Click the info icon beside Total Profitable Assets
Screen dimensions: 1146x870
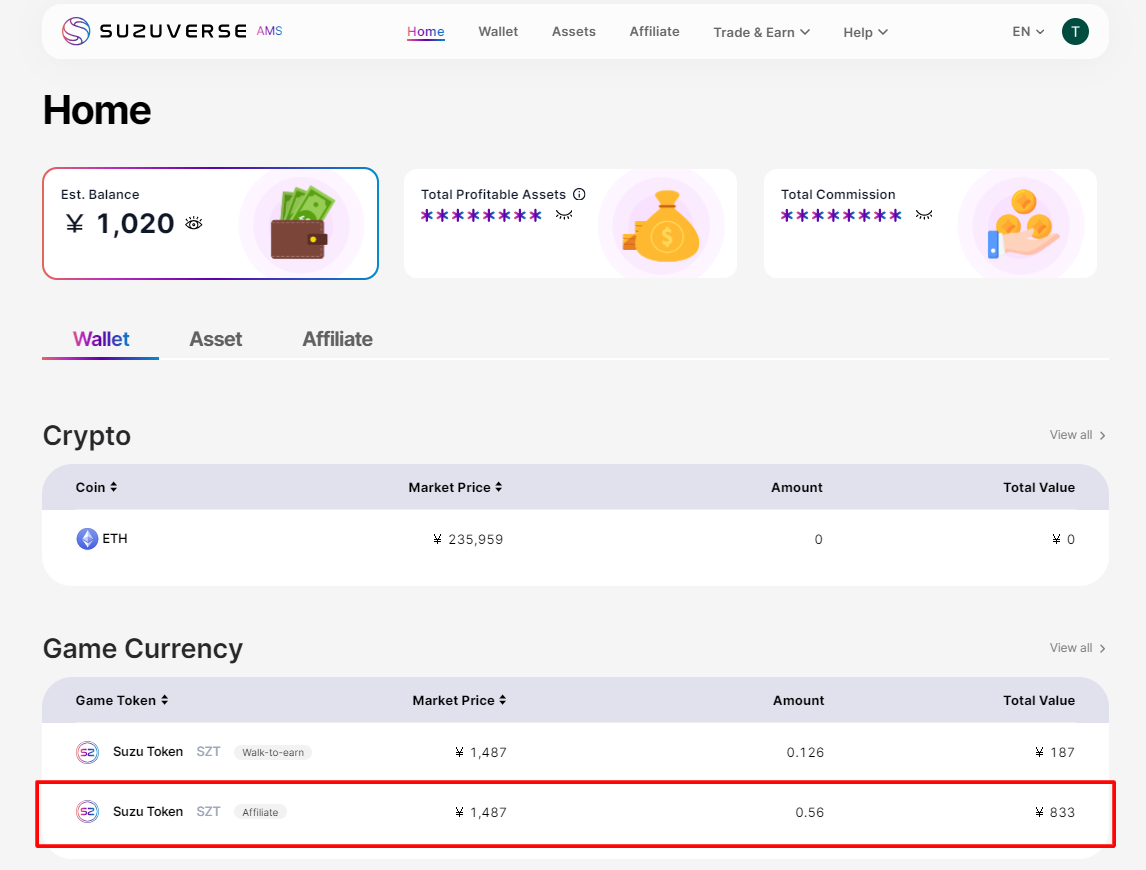(x=579, y=195)
